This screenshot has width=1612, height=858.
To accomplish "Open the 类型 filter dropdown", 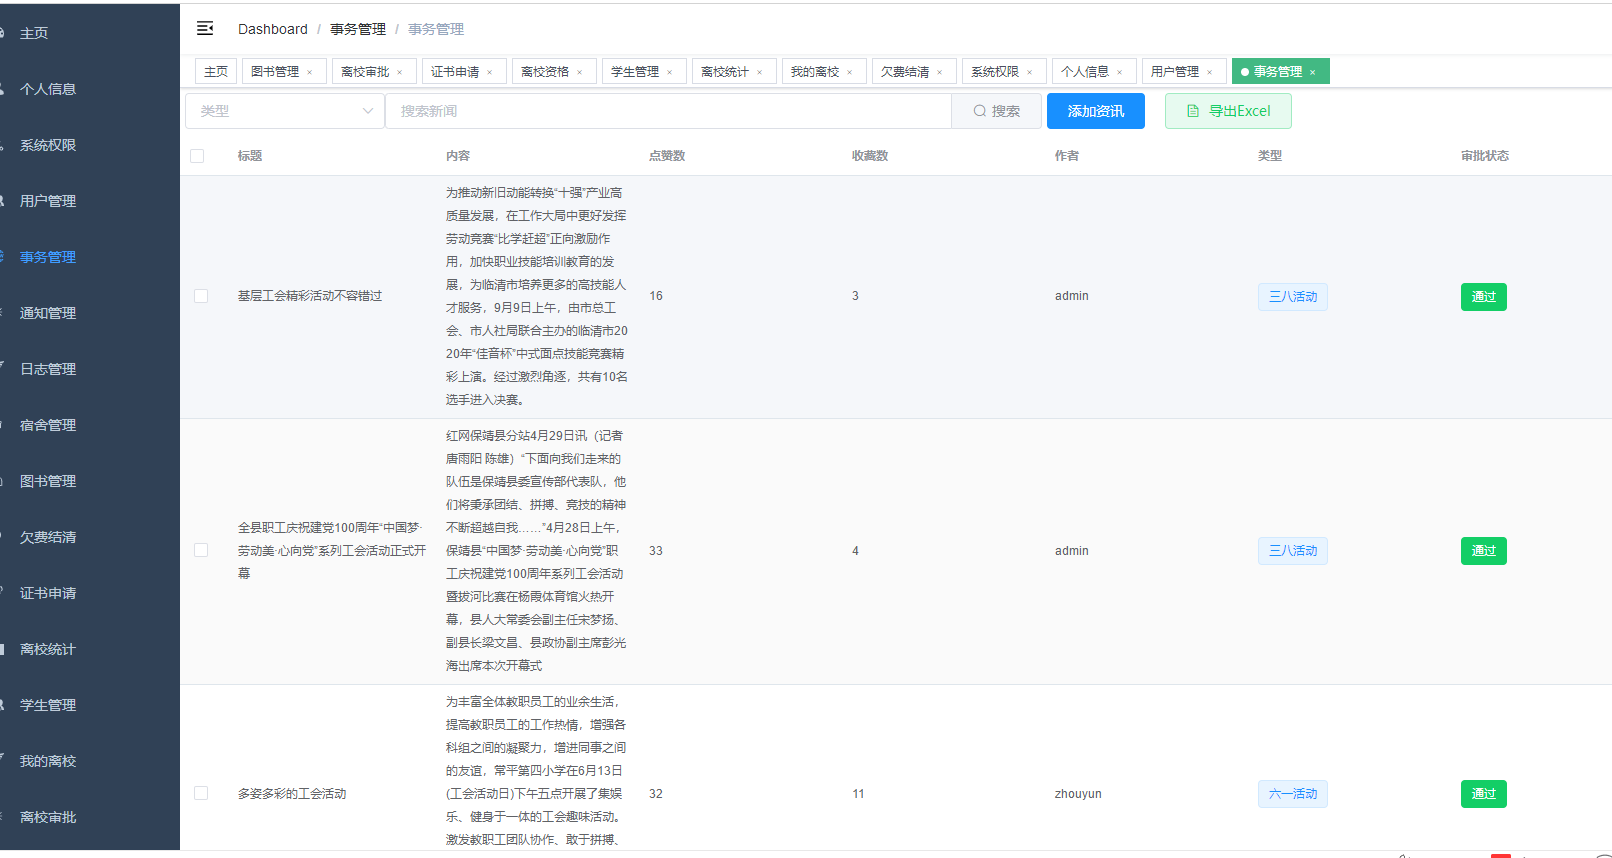I will [x=285, y=111].
